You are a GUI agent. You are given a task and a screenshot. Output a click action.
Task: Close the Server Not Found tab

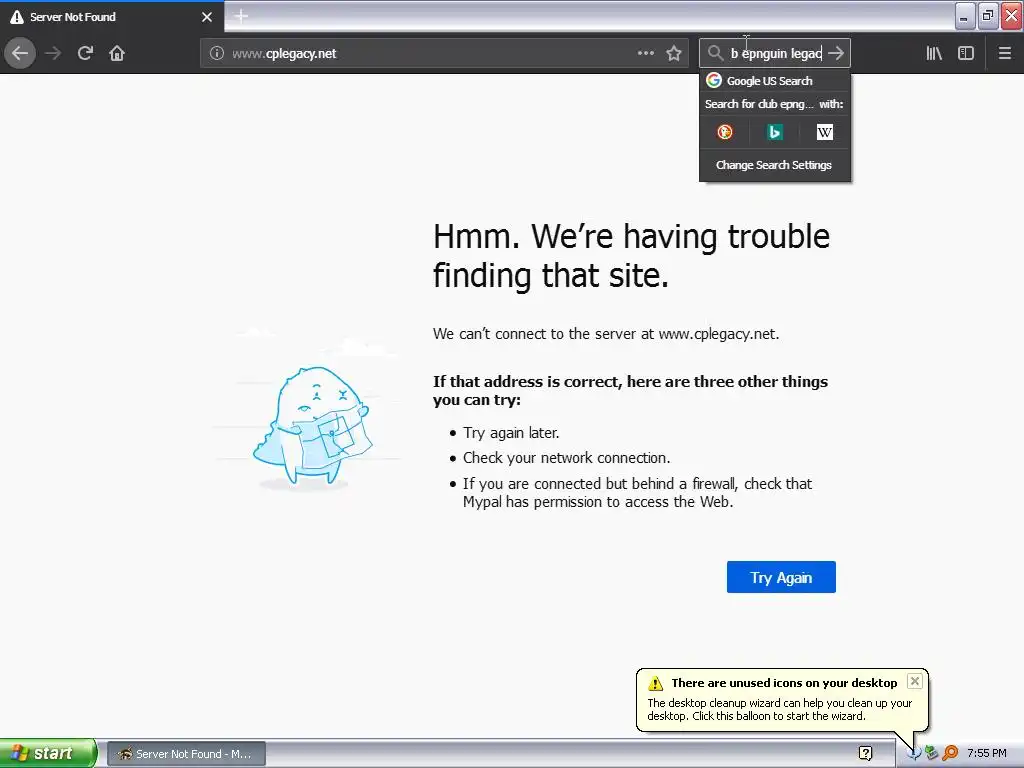[x=207, y=17]
